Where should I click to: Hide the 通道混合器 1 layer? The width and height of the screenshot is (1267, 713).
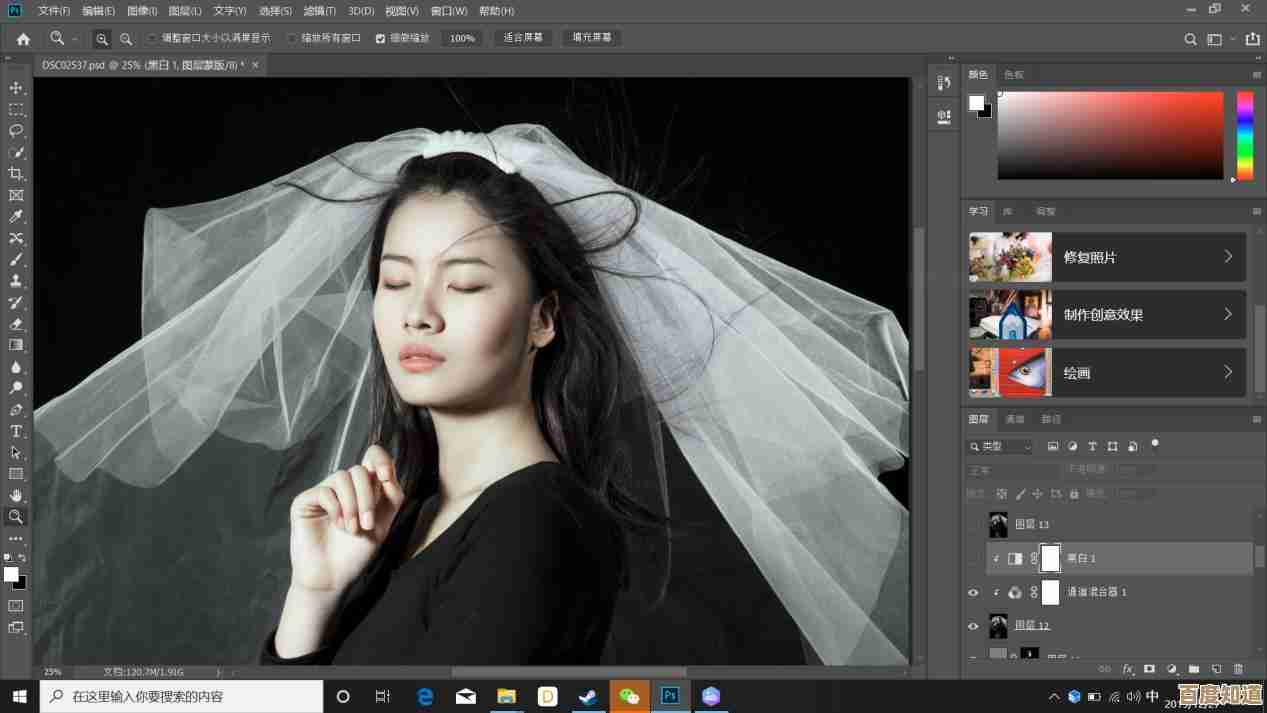[x=973, y=592]
